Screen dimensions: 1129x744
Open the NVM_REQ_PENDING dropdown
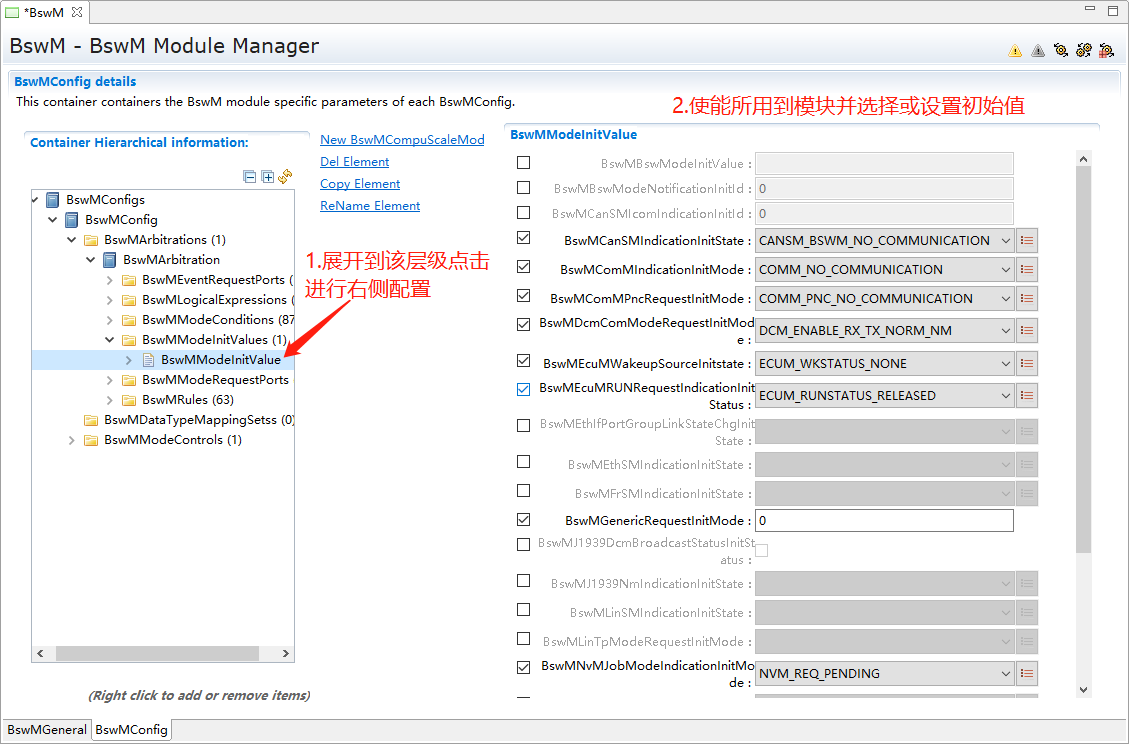click(884, 673)
